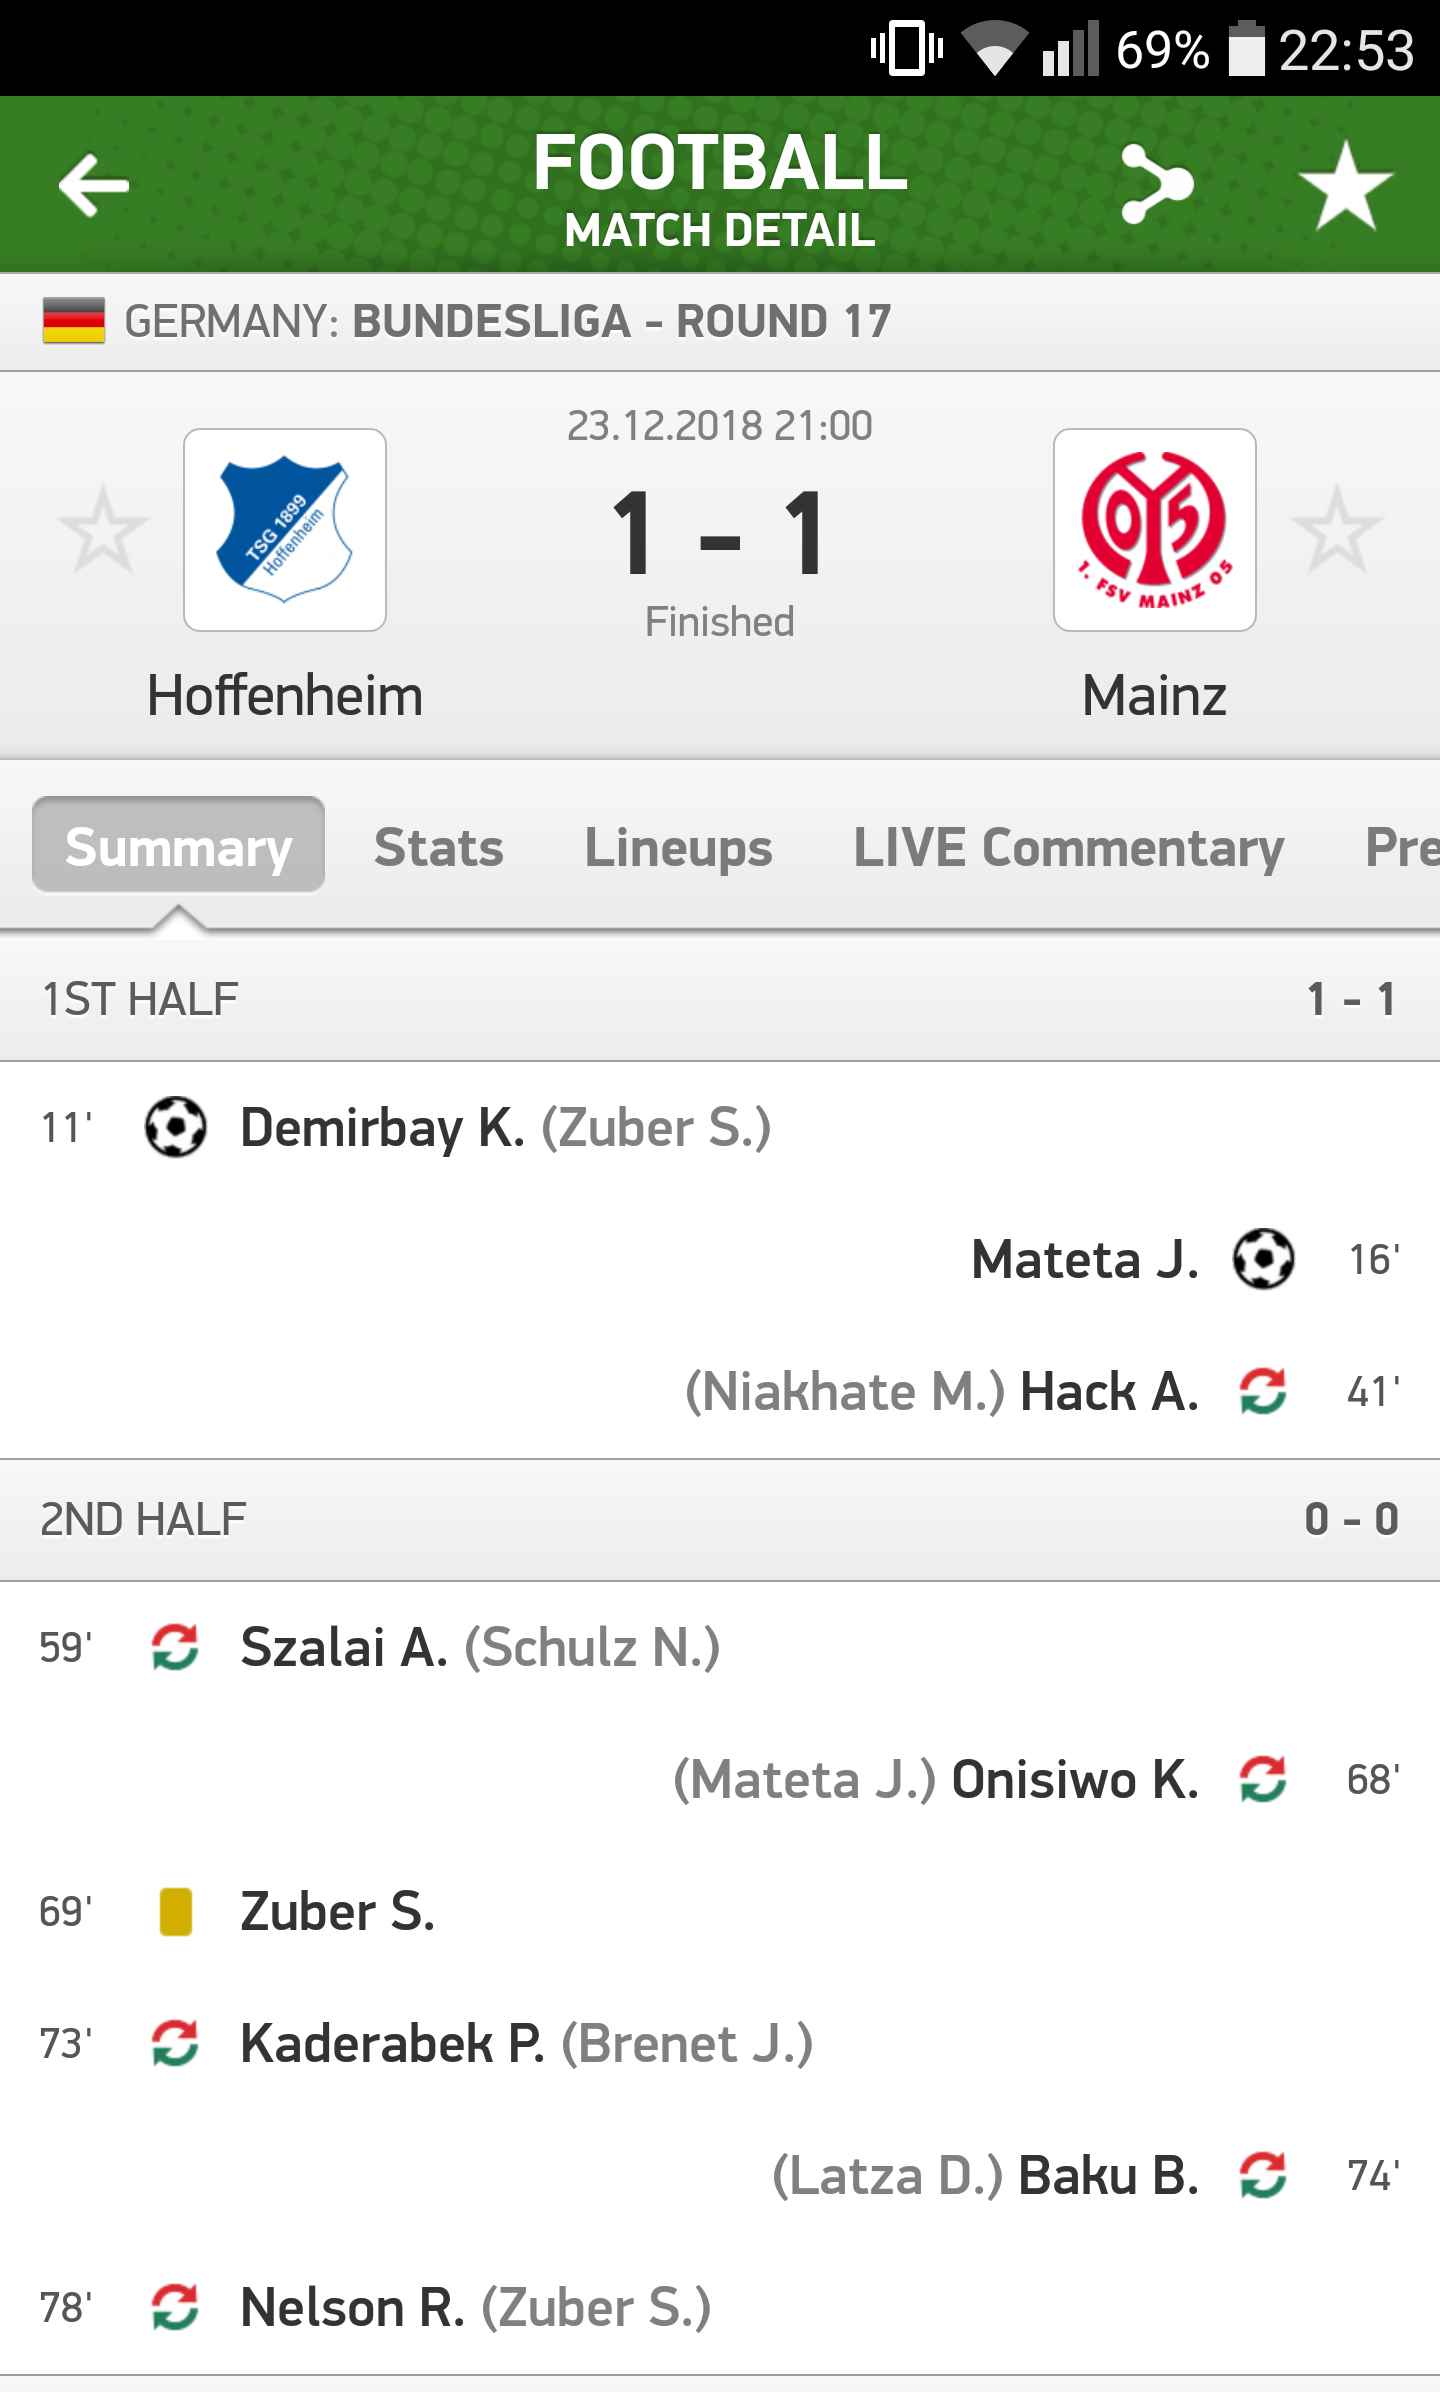Screen dimensions: 1440x2392
Task: Tap the back arrow in header
Action: coord(94,185)
